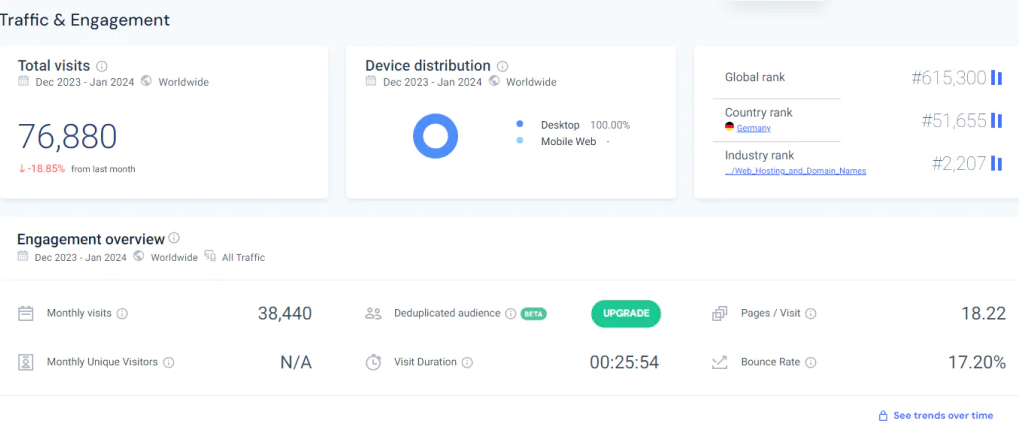
Task: Click info icon beside Pages / Visit
Action: (x=811, y=314)
